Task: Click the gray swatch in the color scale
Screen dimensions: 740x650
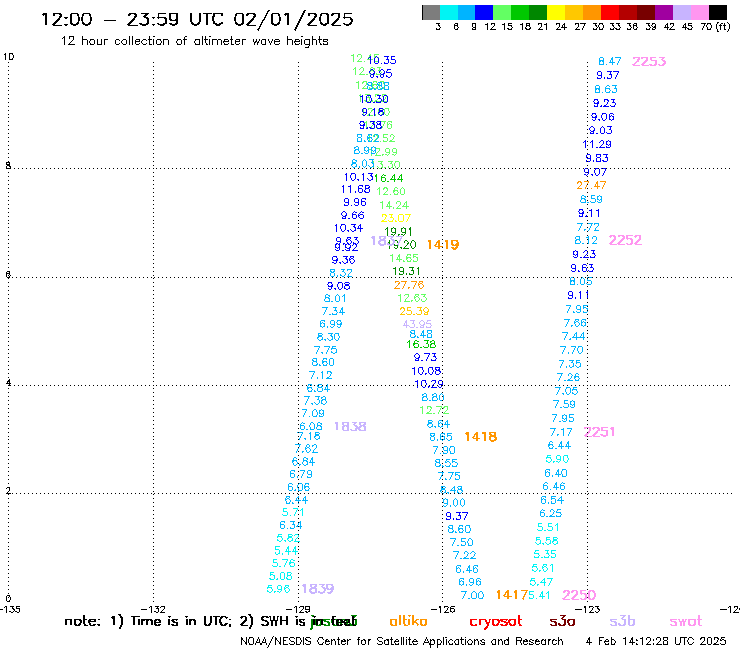Action: click(x=431, y=12)
